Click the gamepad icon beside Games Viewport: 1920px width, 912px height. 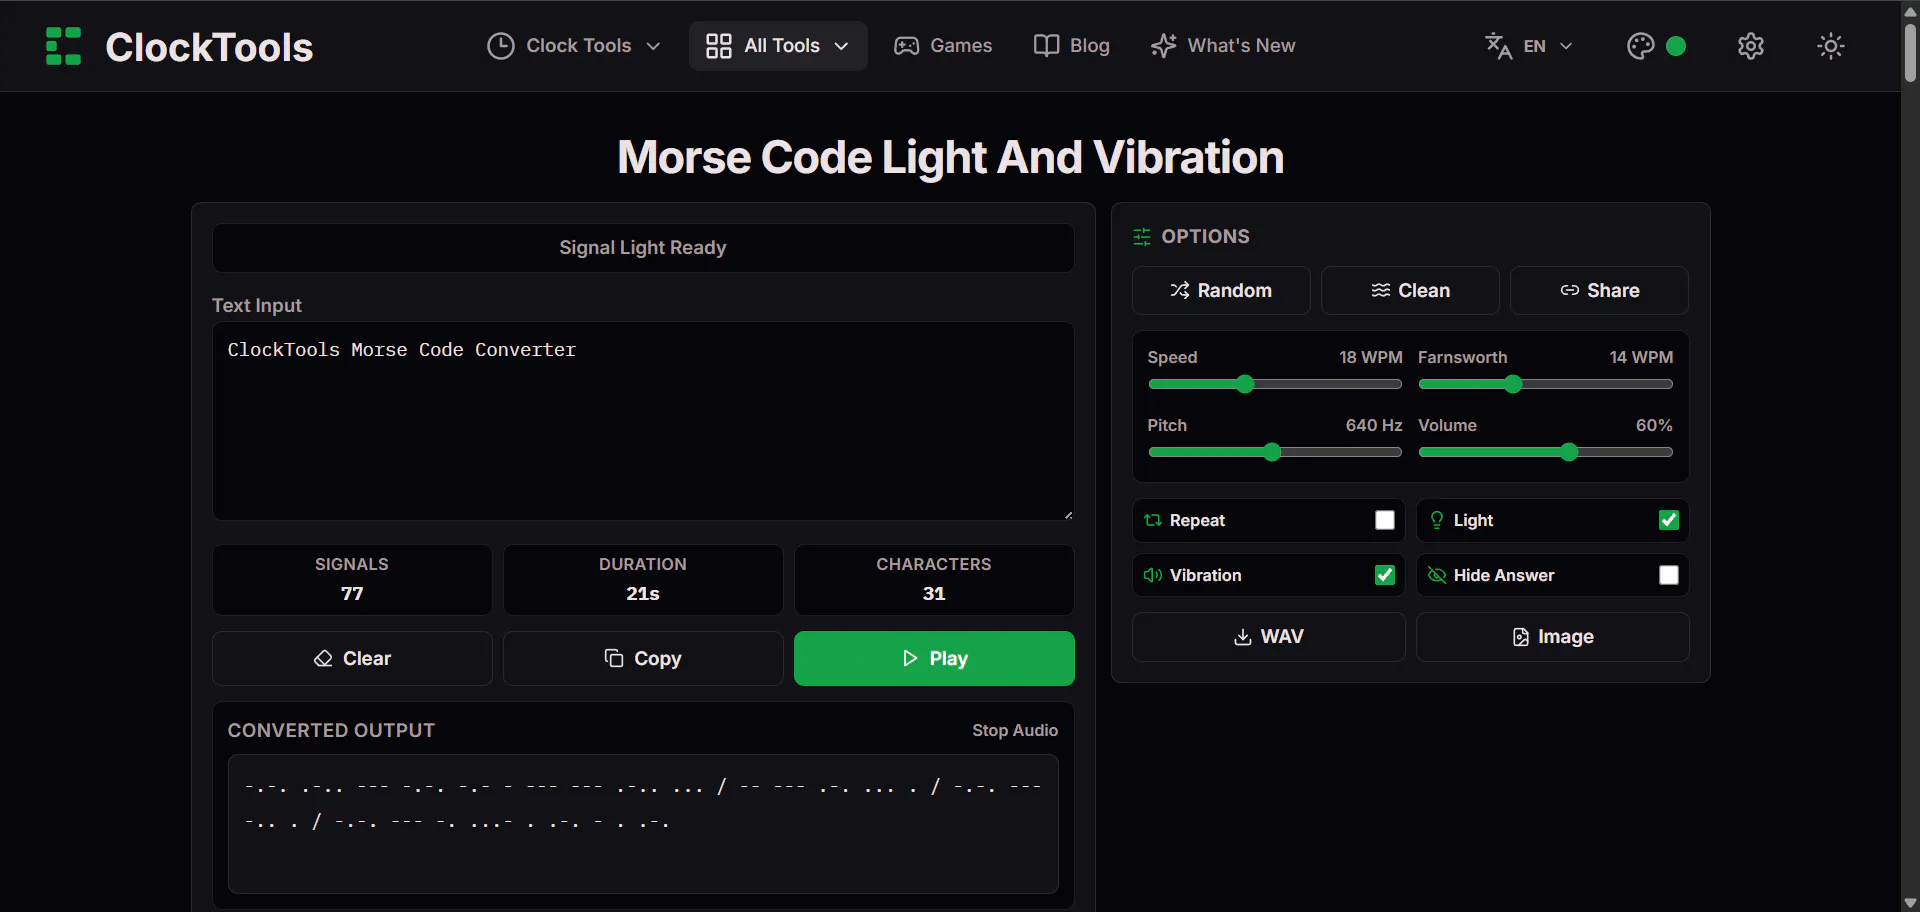point(906,46)
